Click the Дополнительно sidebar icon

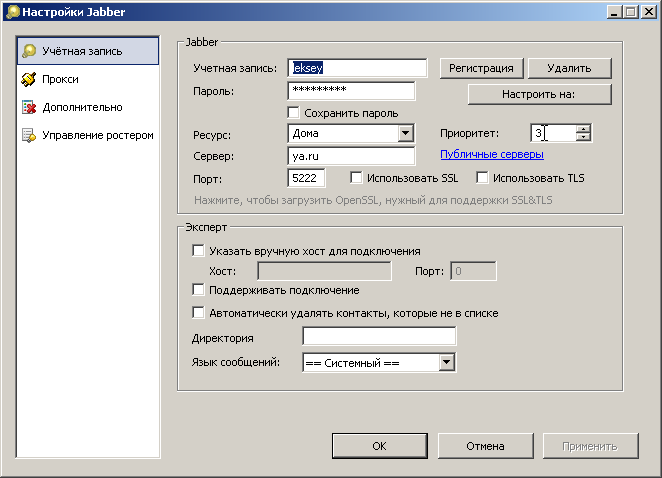tap(30, 107)
